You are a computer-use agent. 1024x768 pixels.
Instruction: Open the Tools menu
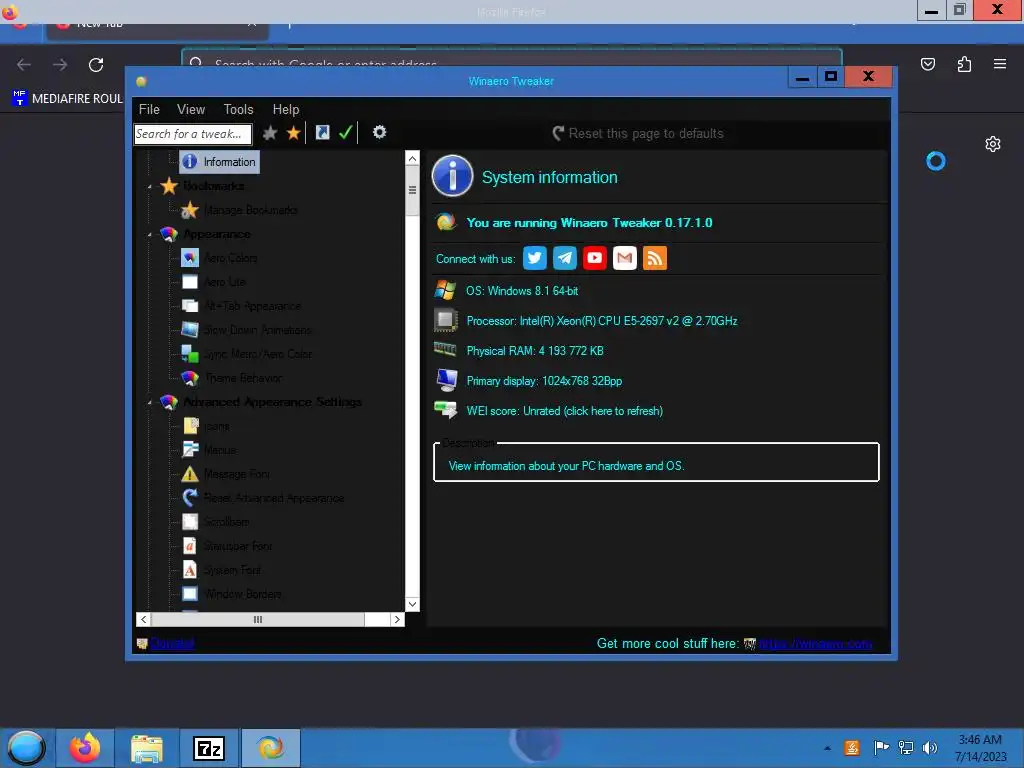[238, 109]
